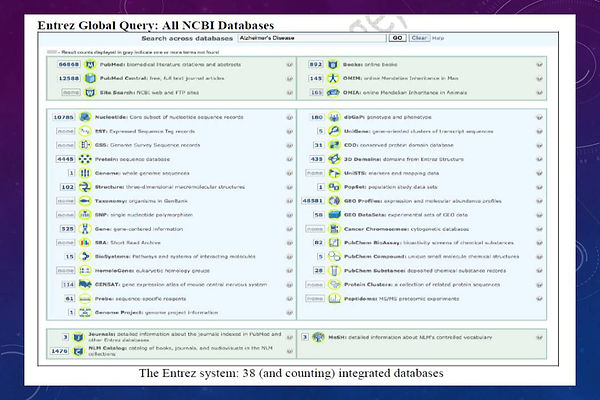The height and width of the screenshot is (400, 600).
Task: Click the Probe database icon
Action: click(x=85, y=299)
